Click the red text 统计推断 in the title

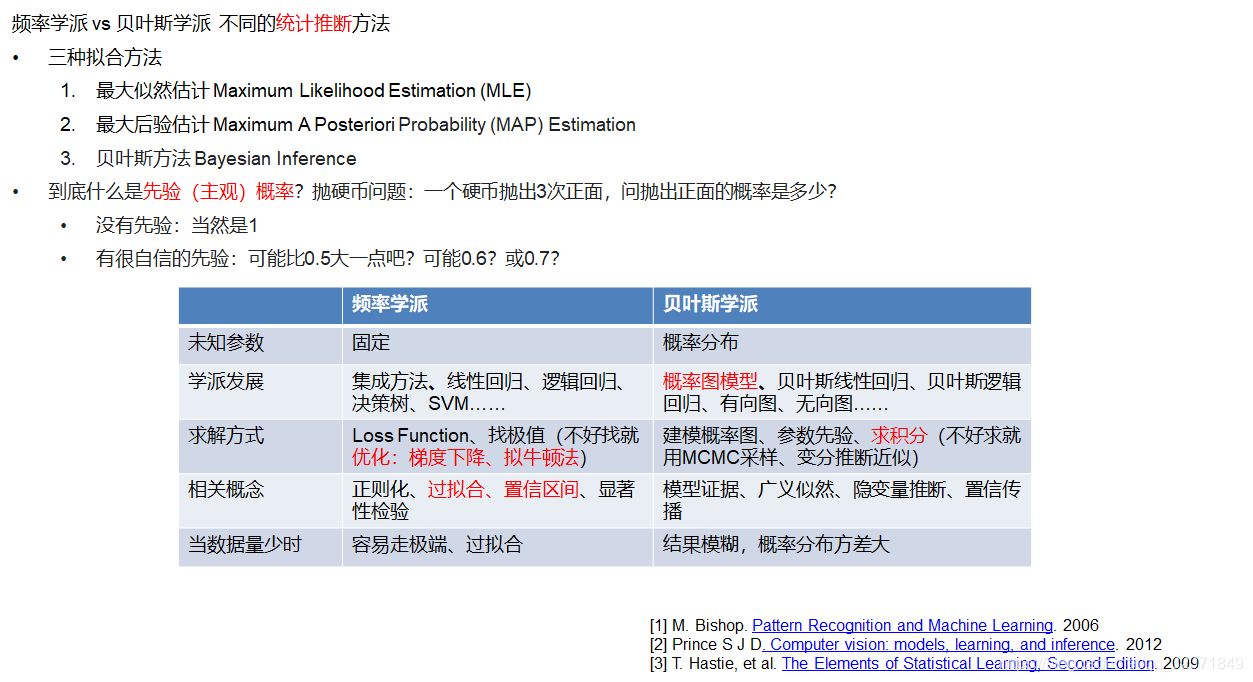(x=314, y=24)
